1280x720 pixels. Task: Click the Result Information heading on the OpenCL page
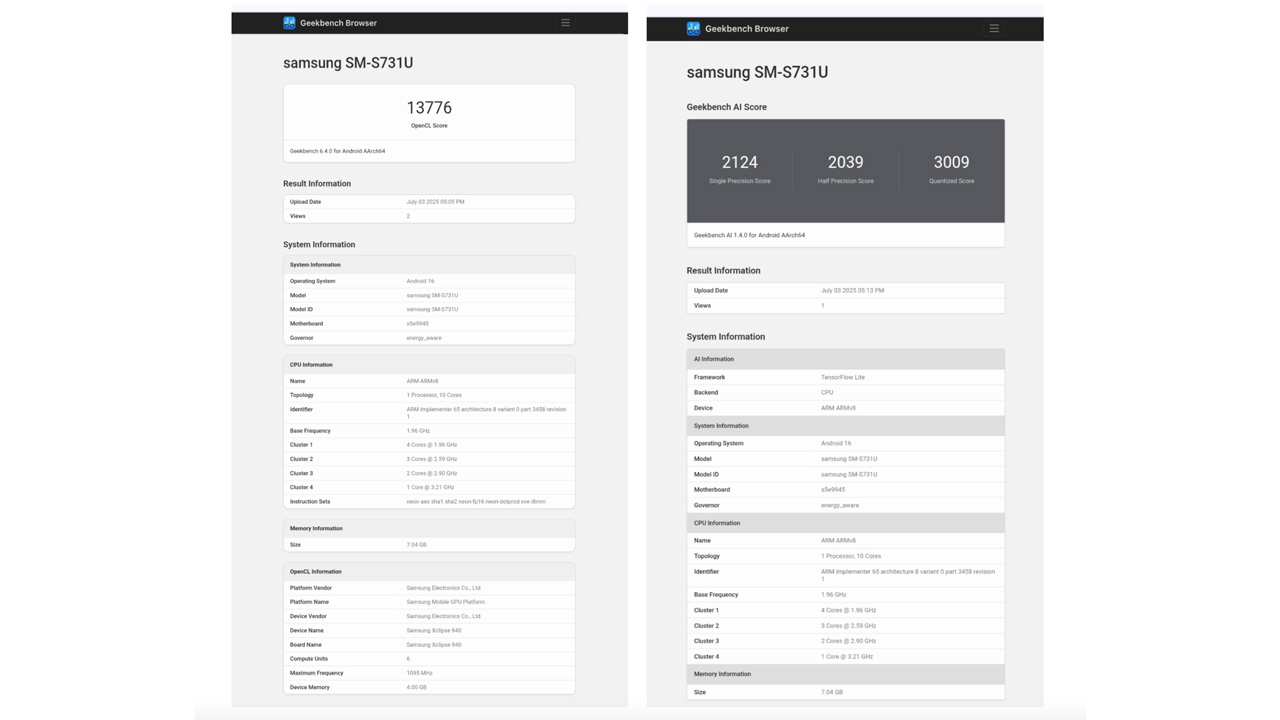point(317,184)
